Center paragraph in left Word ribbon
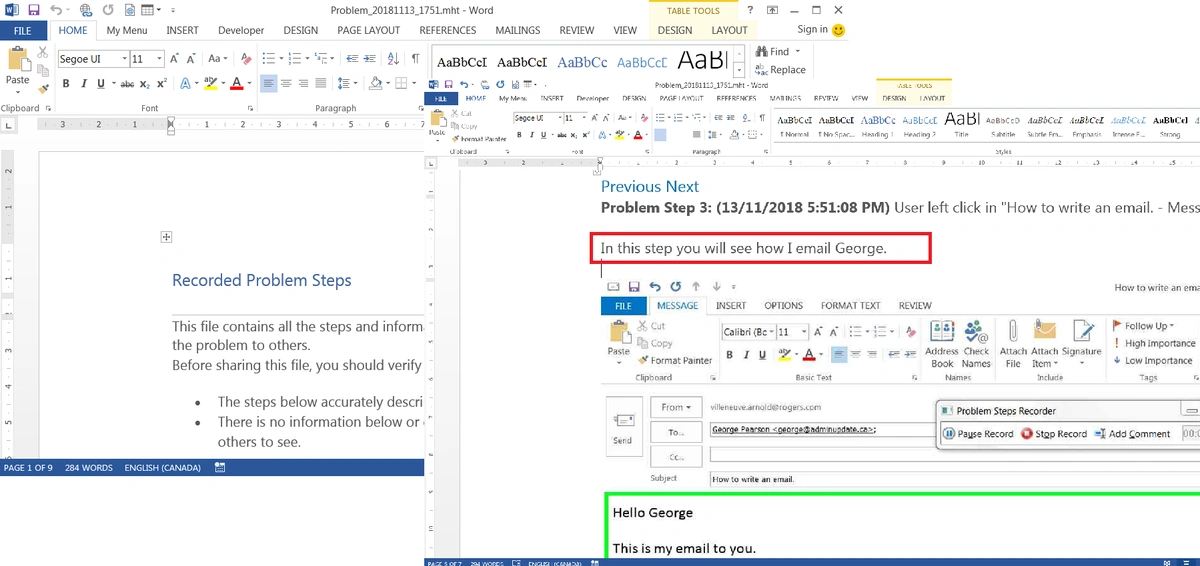Viewport: 1200px width, 566px height. click(x=287, y=84)
